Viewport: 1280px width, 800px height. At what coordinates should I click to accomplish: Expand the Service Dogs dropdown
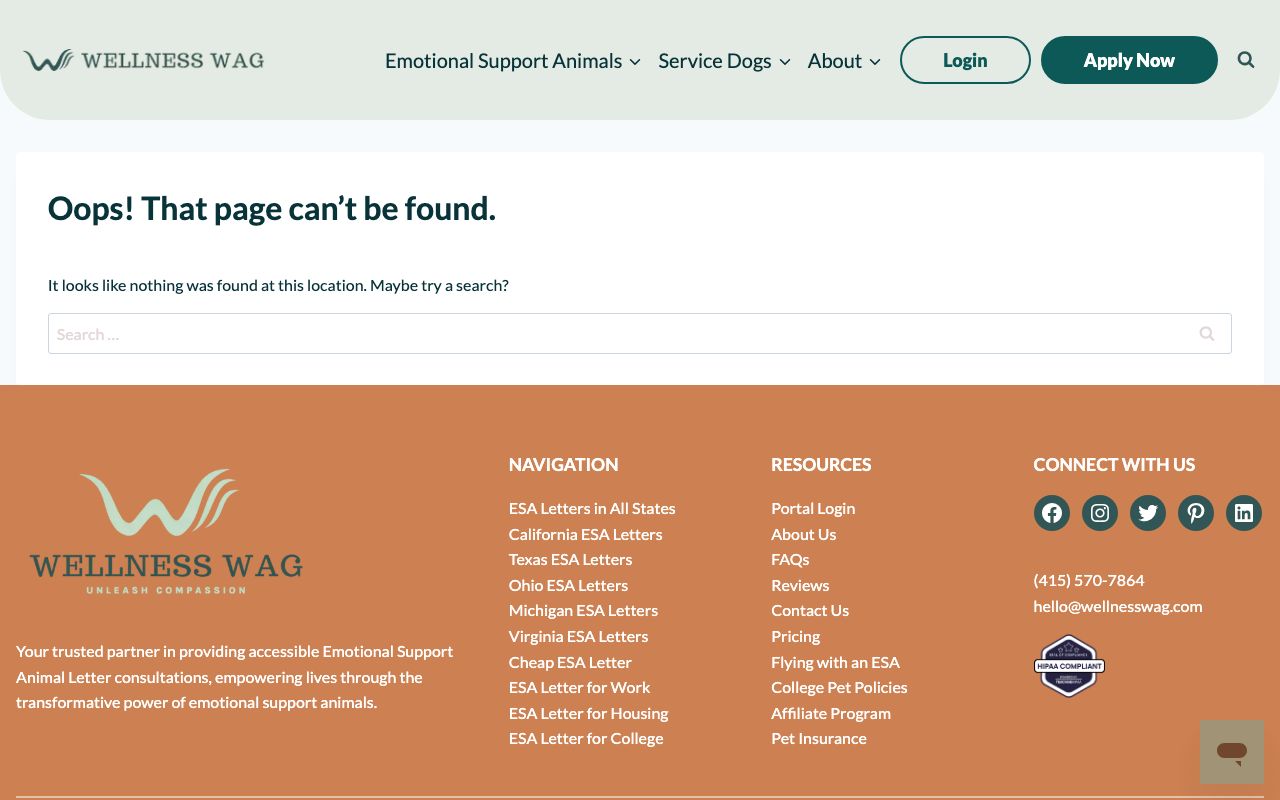(x=724, y=61)
